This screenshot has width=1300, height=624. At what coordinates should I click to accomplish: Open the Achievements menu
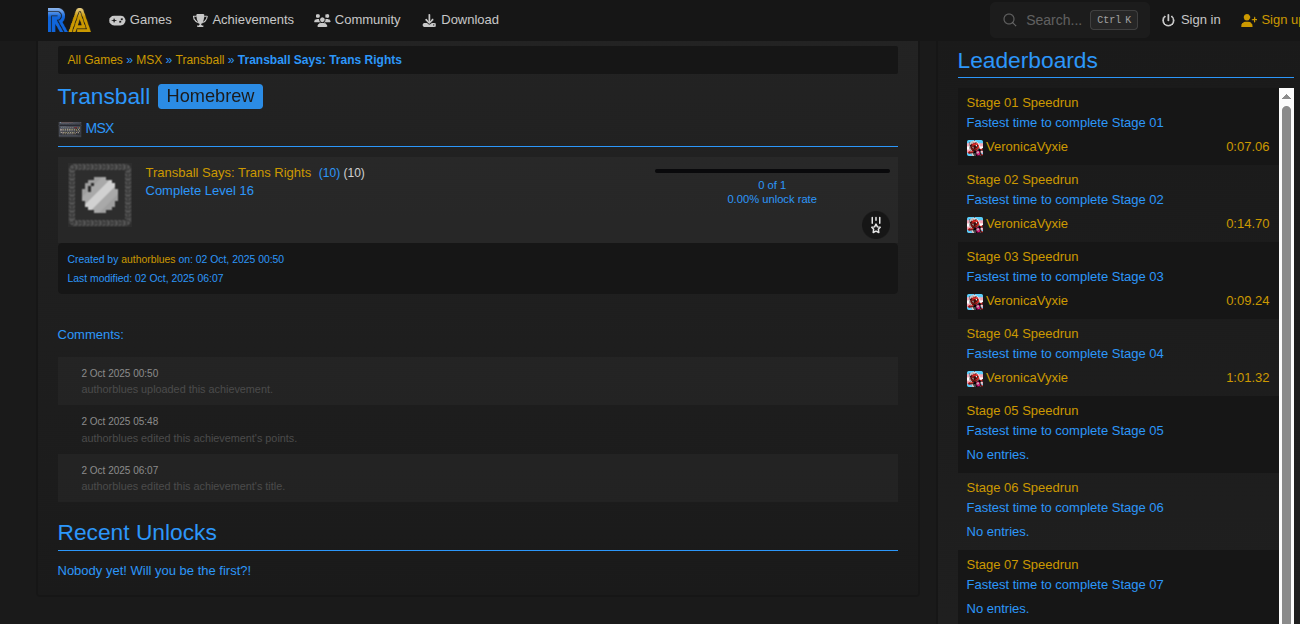tap(243, 20)
